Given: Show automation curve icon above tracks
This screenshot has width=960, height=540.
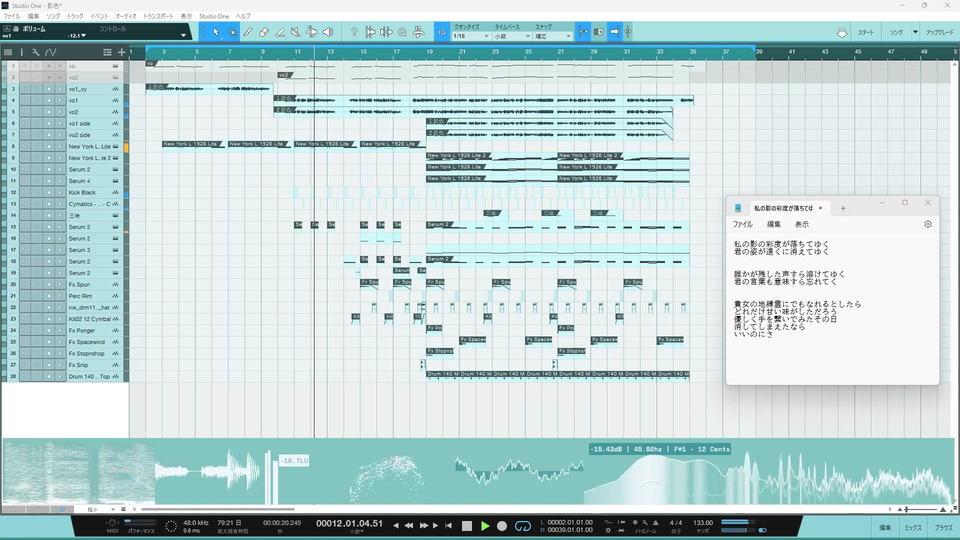Looking at the screenshot, I should pyautogui.click(x=51, y=52).
